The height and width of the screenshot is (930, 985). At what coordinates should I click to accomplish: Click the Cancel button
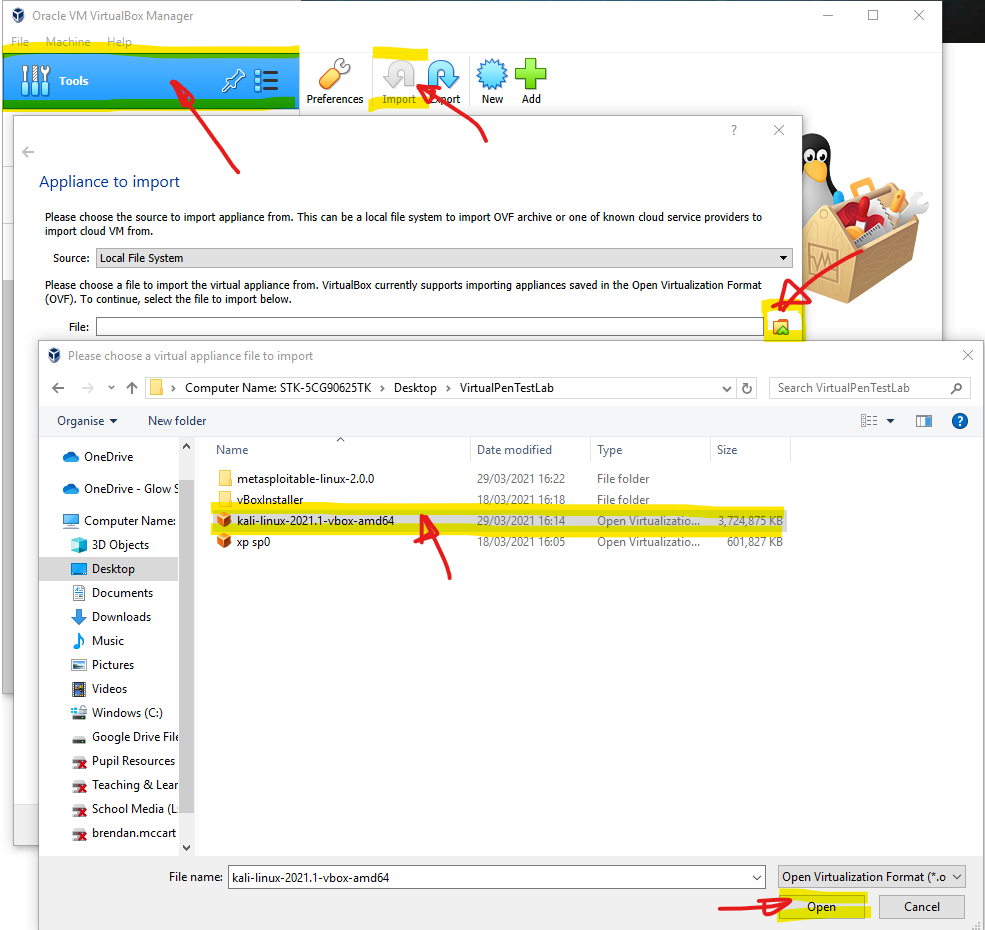(922, 907)
